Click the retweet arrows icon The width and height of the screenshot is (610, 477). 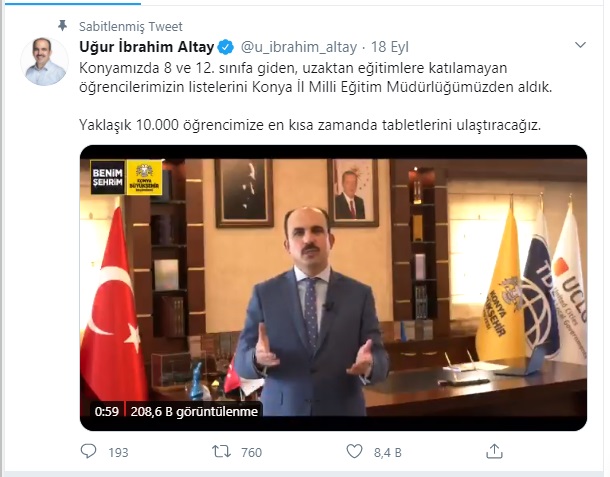(x=221, y=451)
